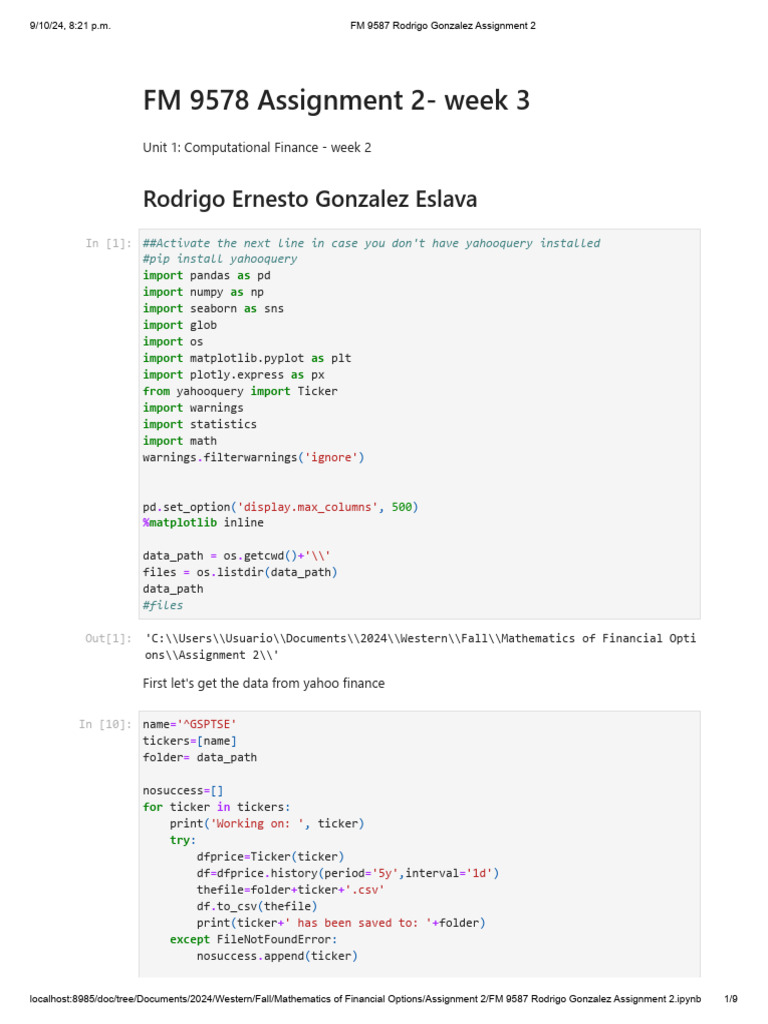Viewport: 768px width, 1024px height.
Task: Click the pd.set_option display.max_columns line
Action: (x=280, y=507)
